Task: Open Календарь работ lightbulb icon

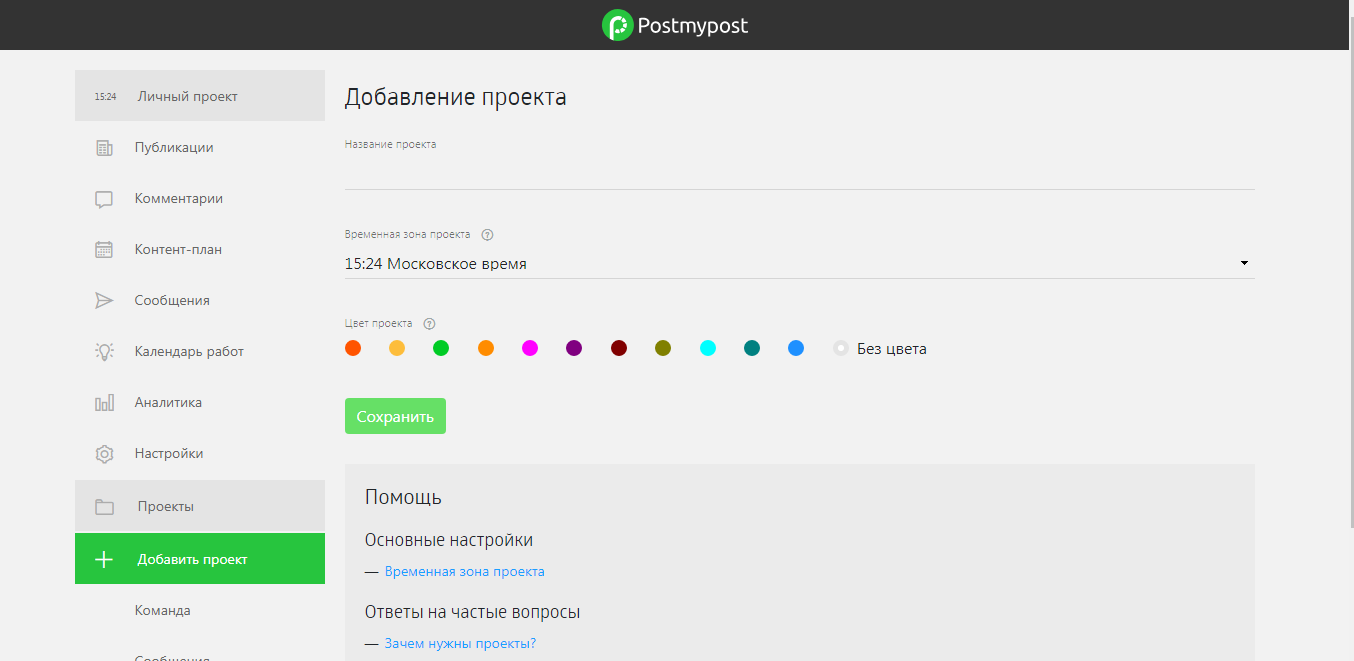Action: click(x=104, y=351)
